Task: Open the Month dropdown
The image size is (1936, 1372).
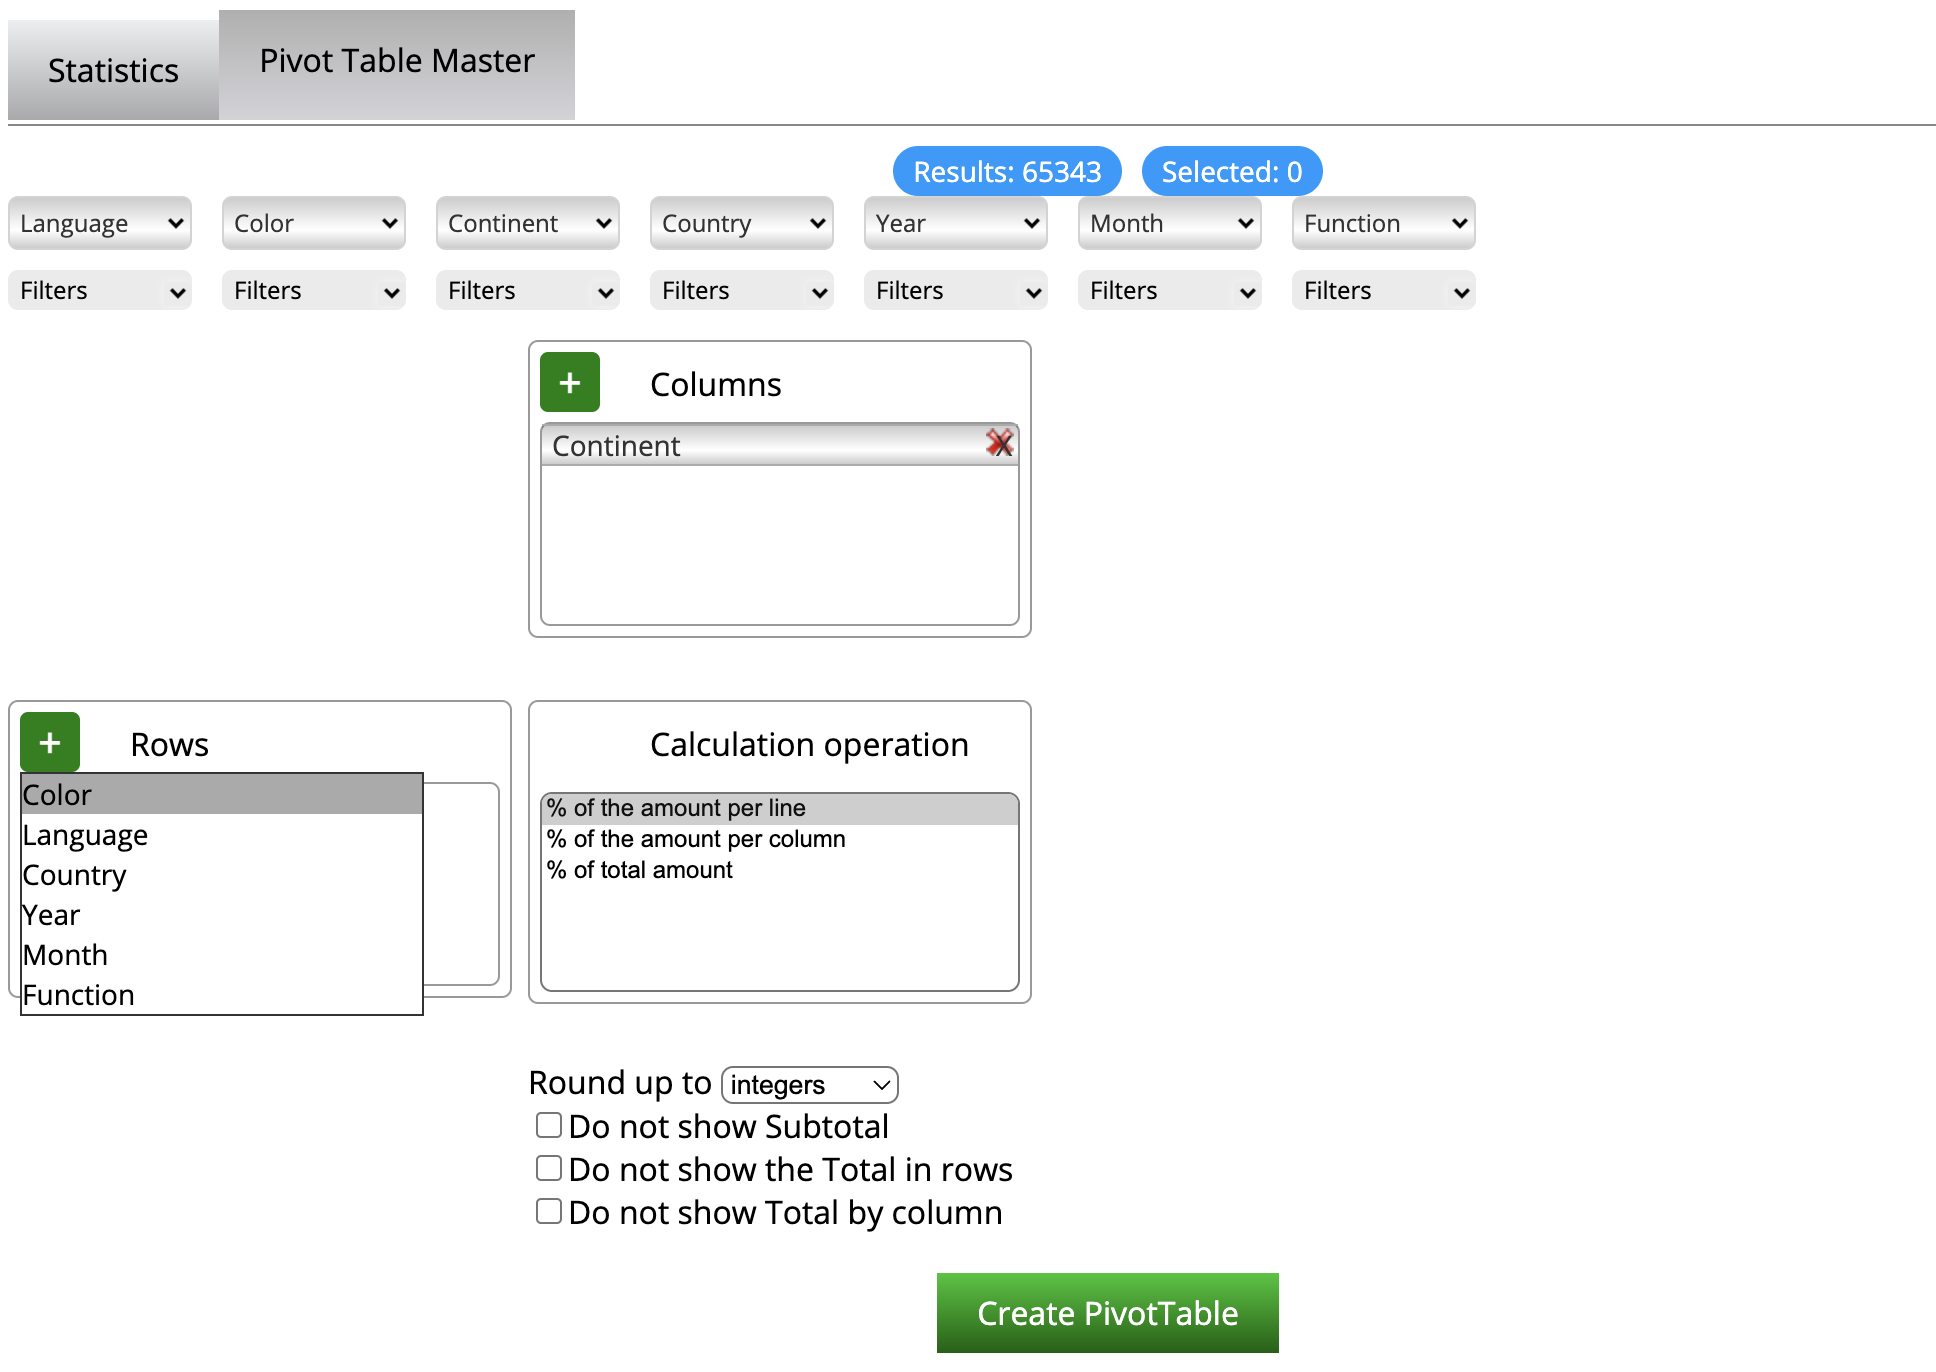Action: [x=1170, y=223]
